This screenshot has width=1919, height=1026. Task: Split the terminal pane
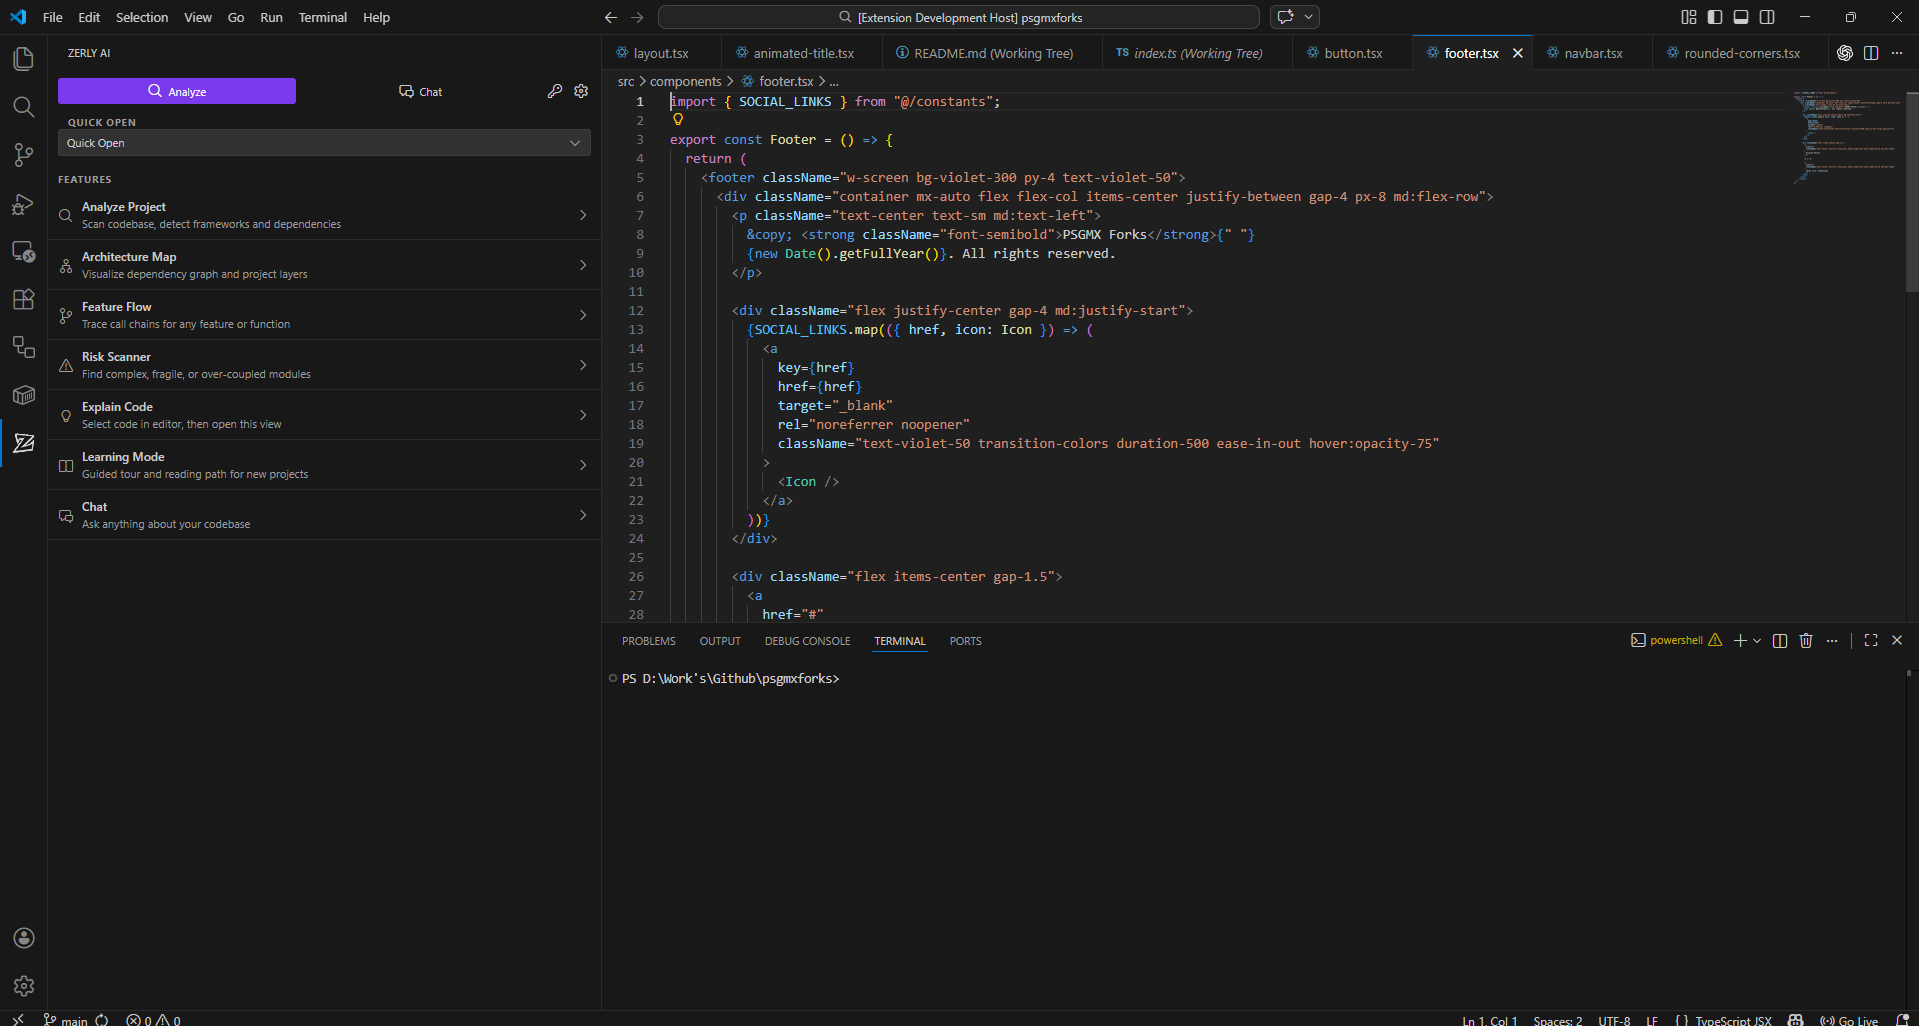1779,640
